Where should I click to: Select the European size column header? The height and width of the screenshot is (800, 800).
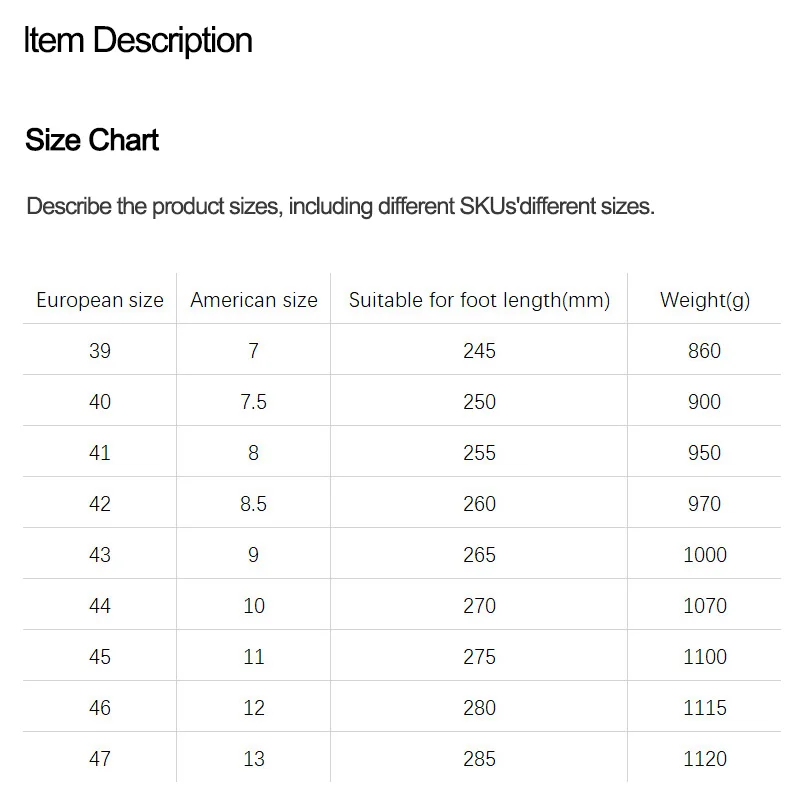coord(100,300)
